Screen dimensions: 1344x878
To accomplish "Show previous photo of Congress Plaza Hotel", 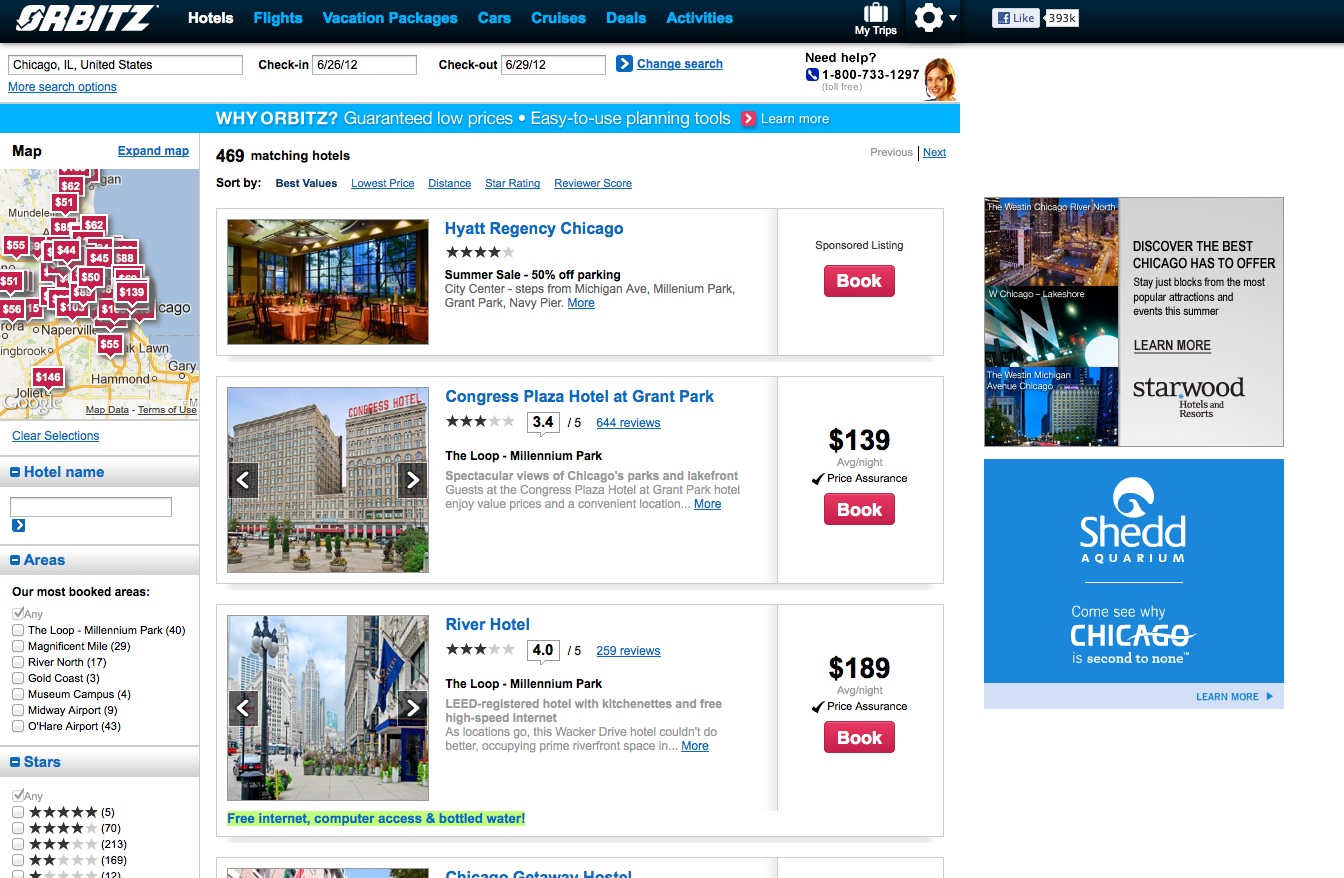I will coord(243,480).
